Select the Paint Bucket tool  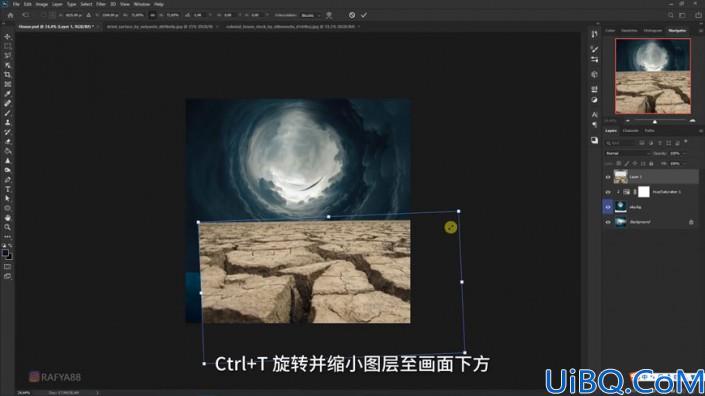coord(7,151)
